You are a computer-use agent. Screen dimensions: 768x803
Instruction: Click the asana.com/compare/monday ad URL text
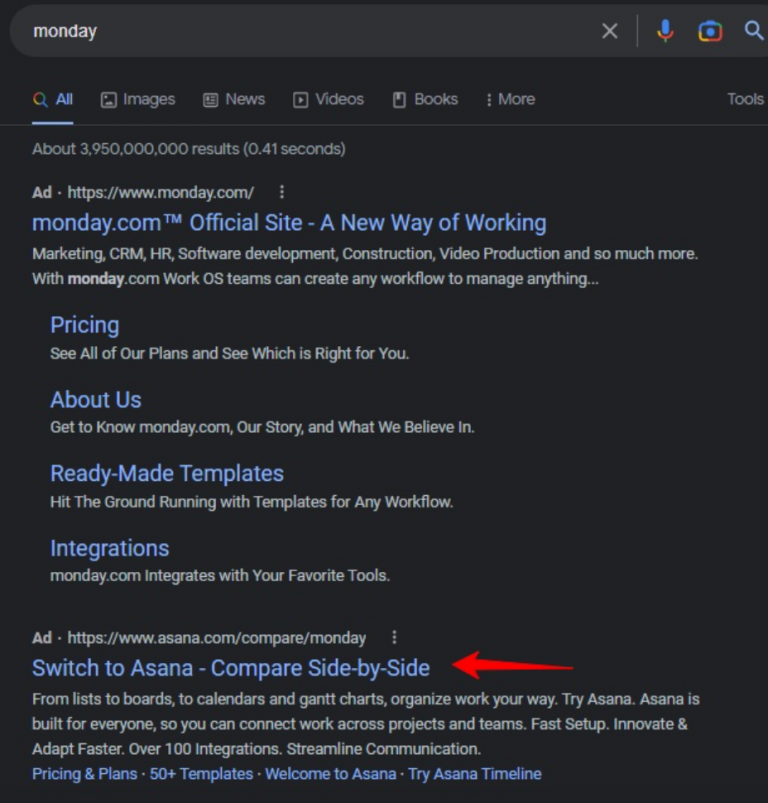point(217,638)
